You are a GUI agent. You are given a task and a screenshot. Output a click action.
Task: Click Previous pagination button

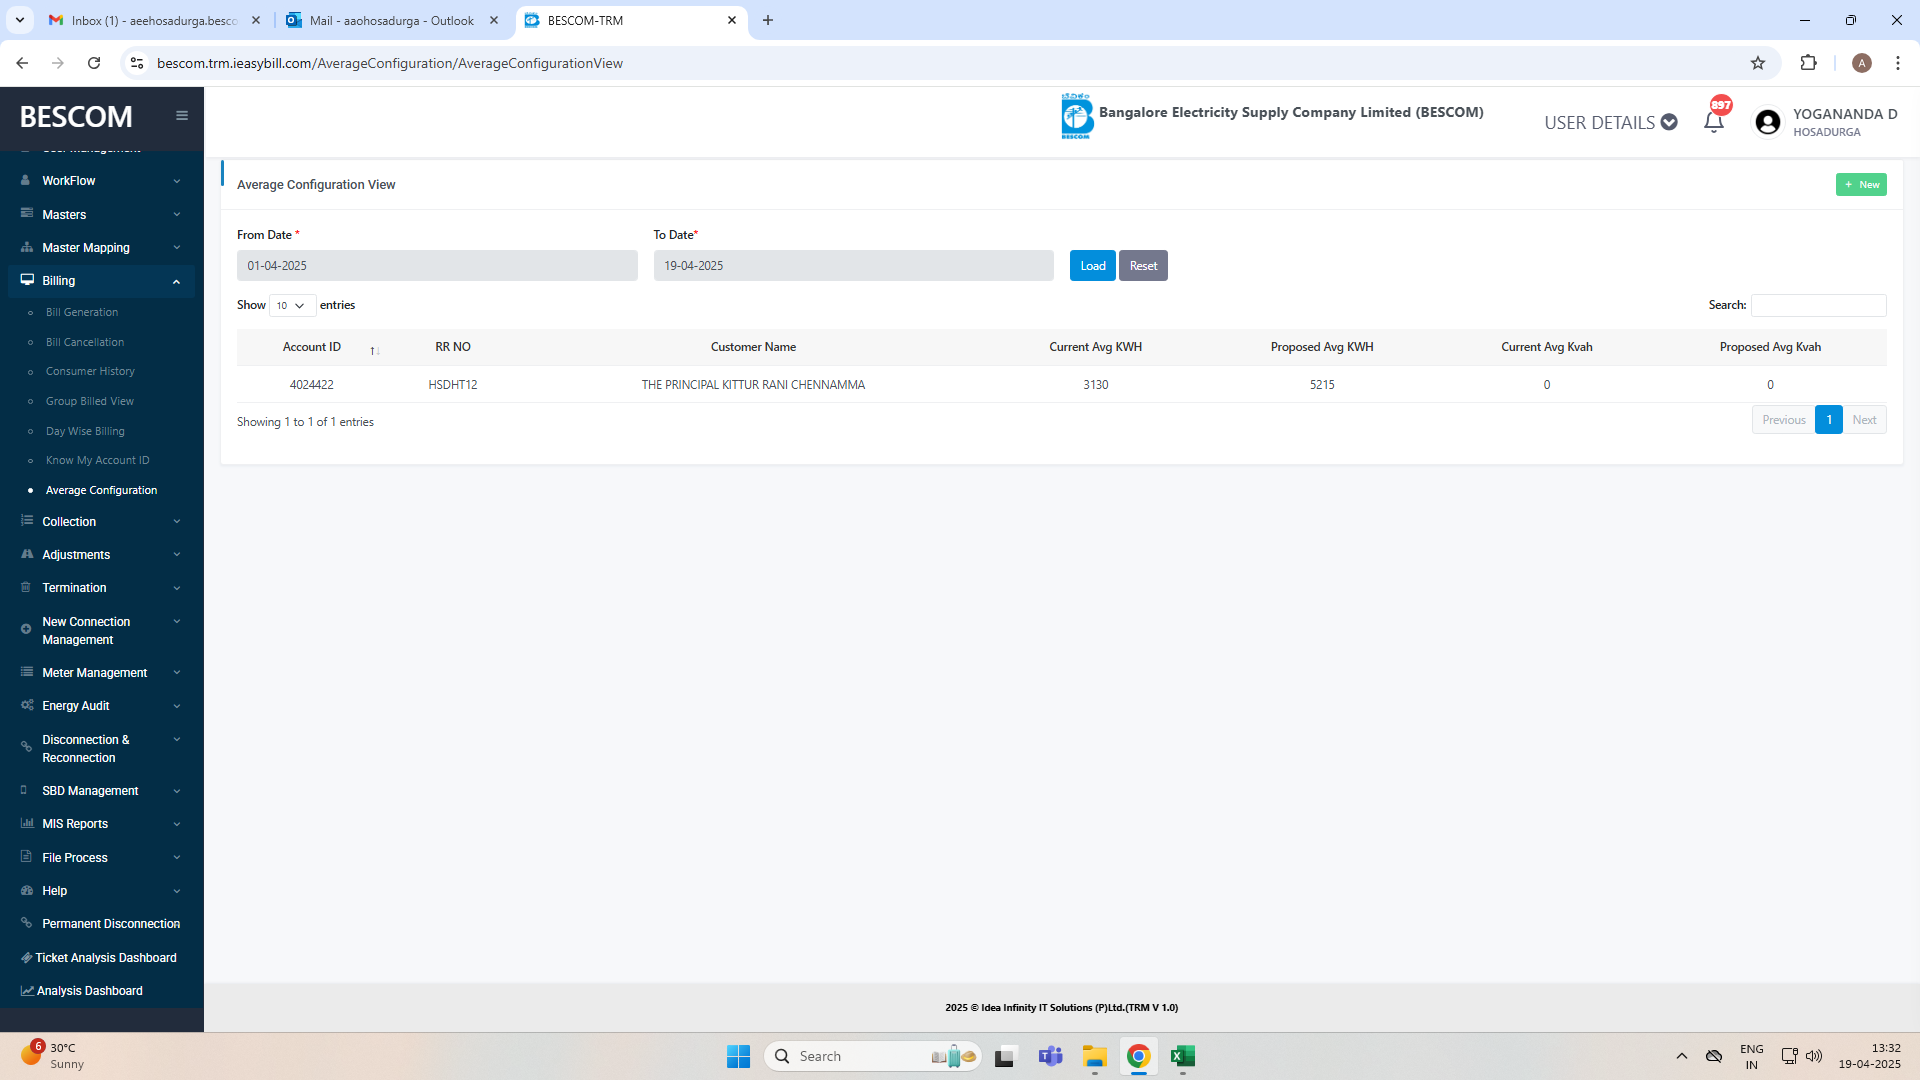point(1783,420)
